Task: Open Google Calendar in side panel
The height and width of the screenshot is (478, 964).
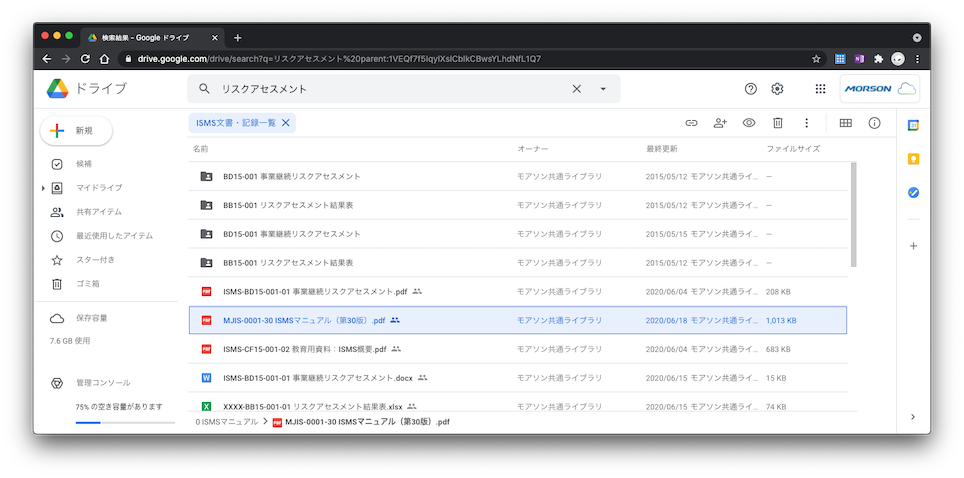Action: coord(913,125)
